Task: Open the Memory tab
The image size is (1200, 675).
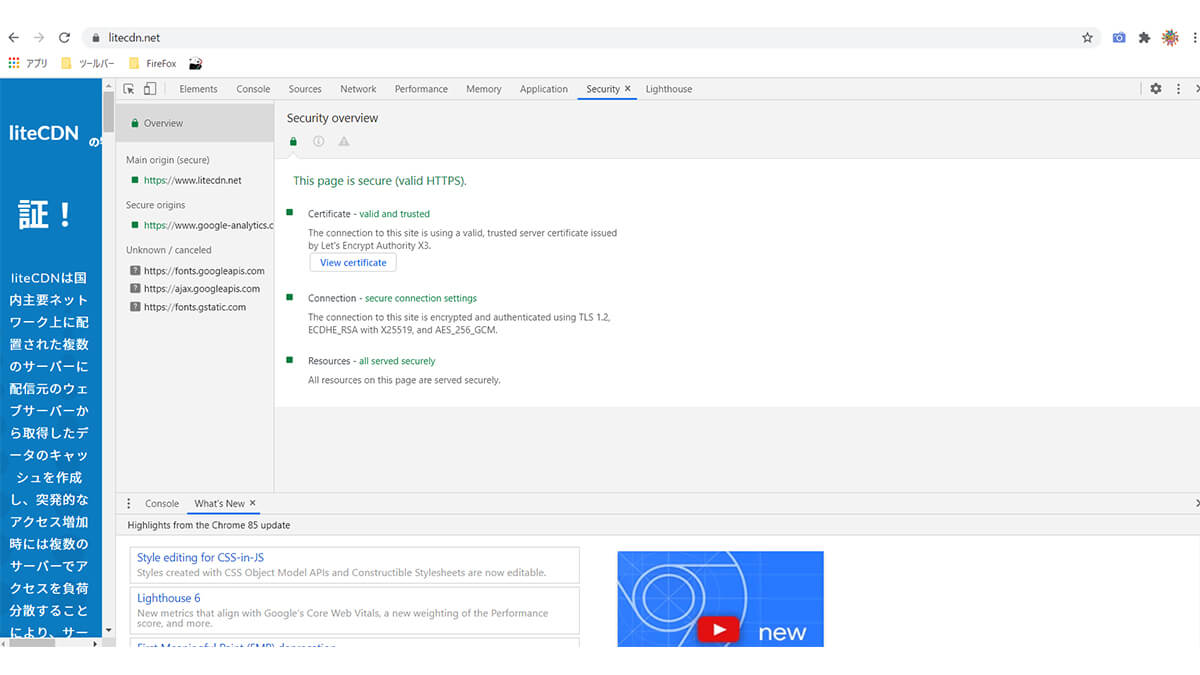Action: [x=483, y=89]
